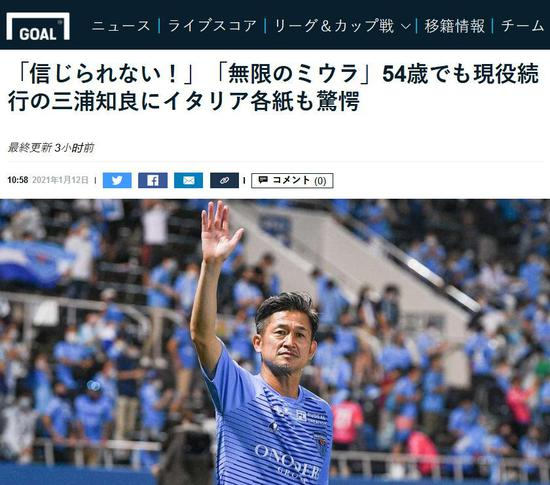
Task: Click the GOAL logo
Action: point(38,26)
